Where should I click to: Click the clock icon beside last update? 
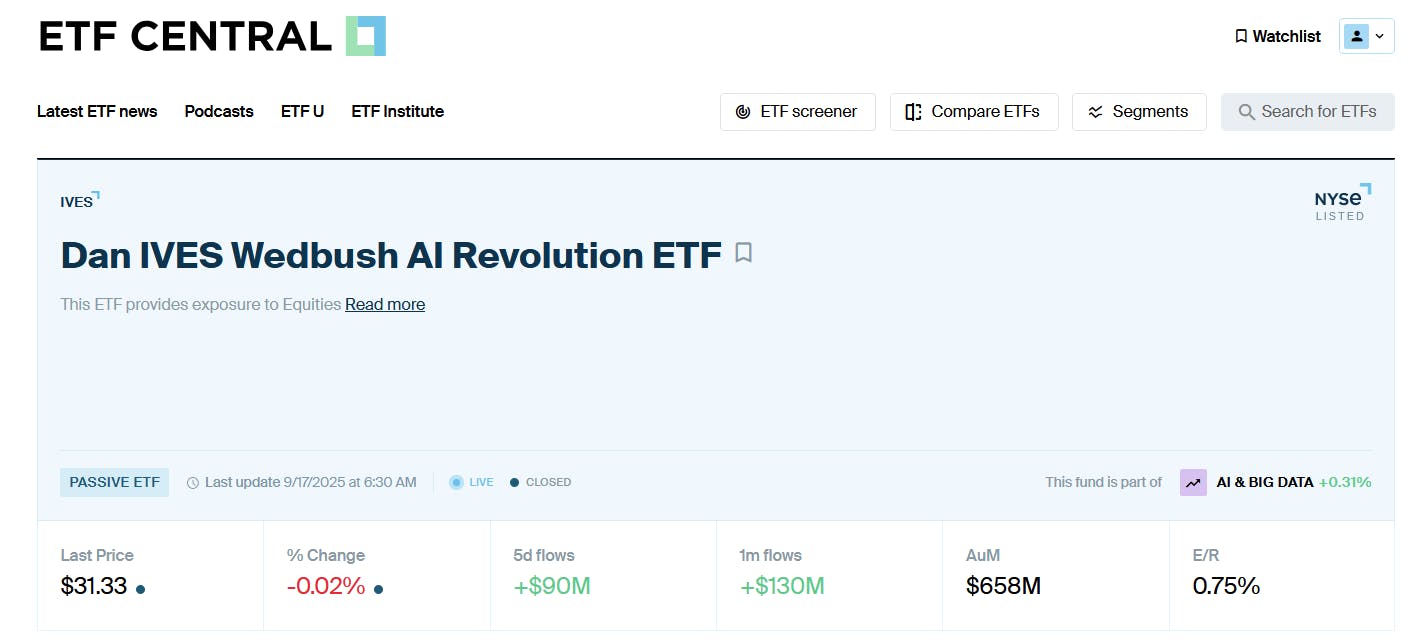pyautogui.click(x=192, y=482)
